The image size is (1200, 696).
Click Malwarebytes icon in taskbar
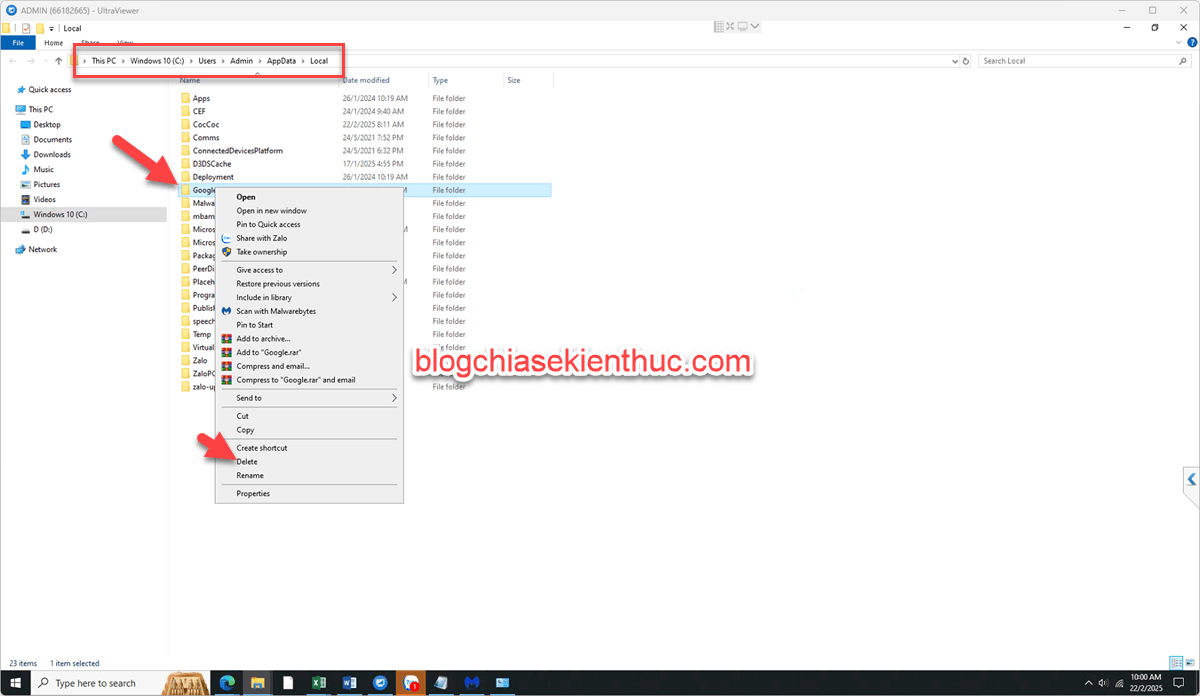tap(472, 683)
